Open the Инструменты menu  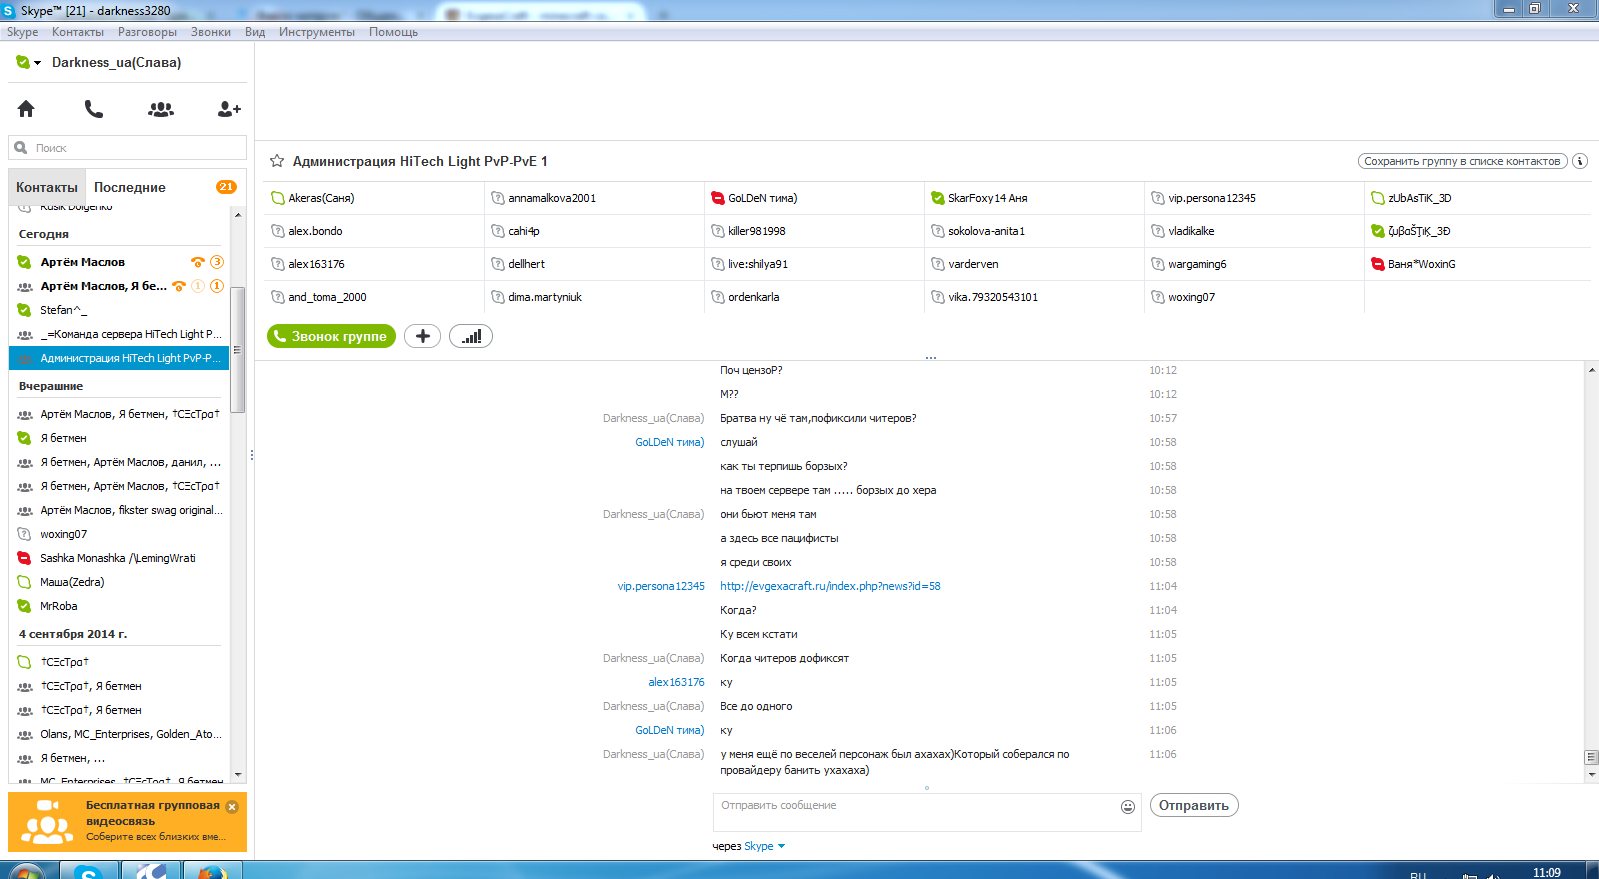(x=317, y=32)
